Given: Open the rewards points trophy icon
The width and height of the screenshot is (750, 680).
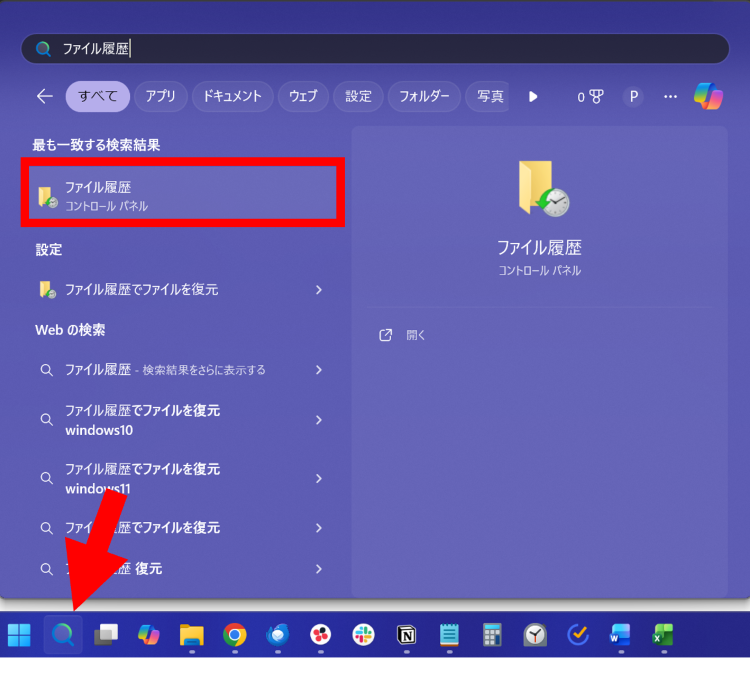Looking at the screenshot, I should pyautogui.click(x=590, y=97).
